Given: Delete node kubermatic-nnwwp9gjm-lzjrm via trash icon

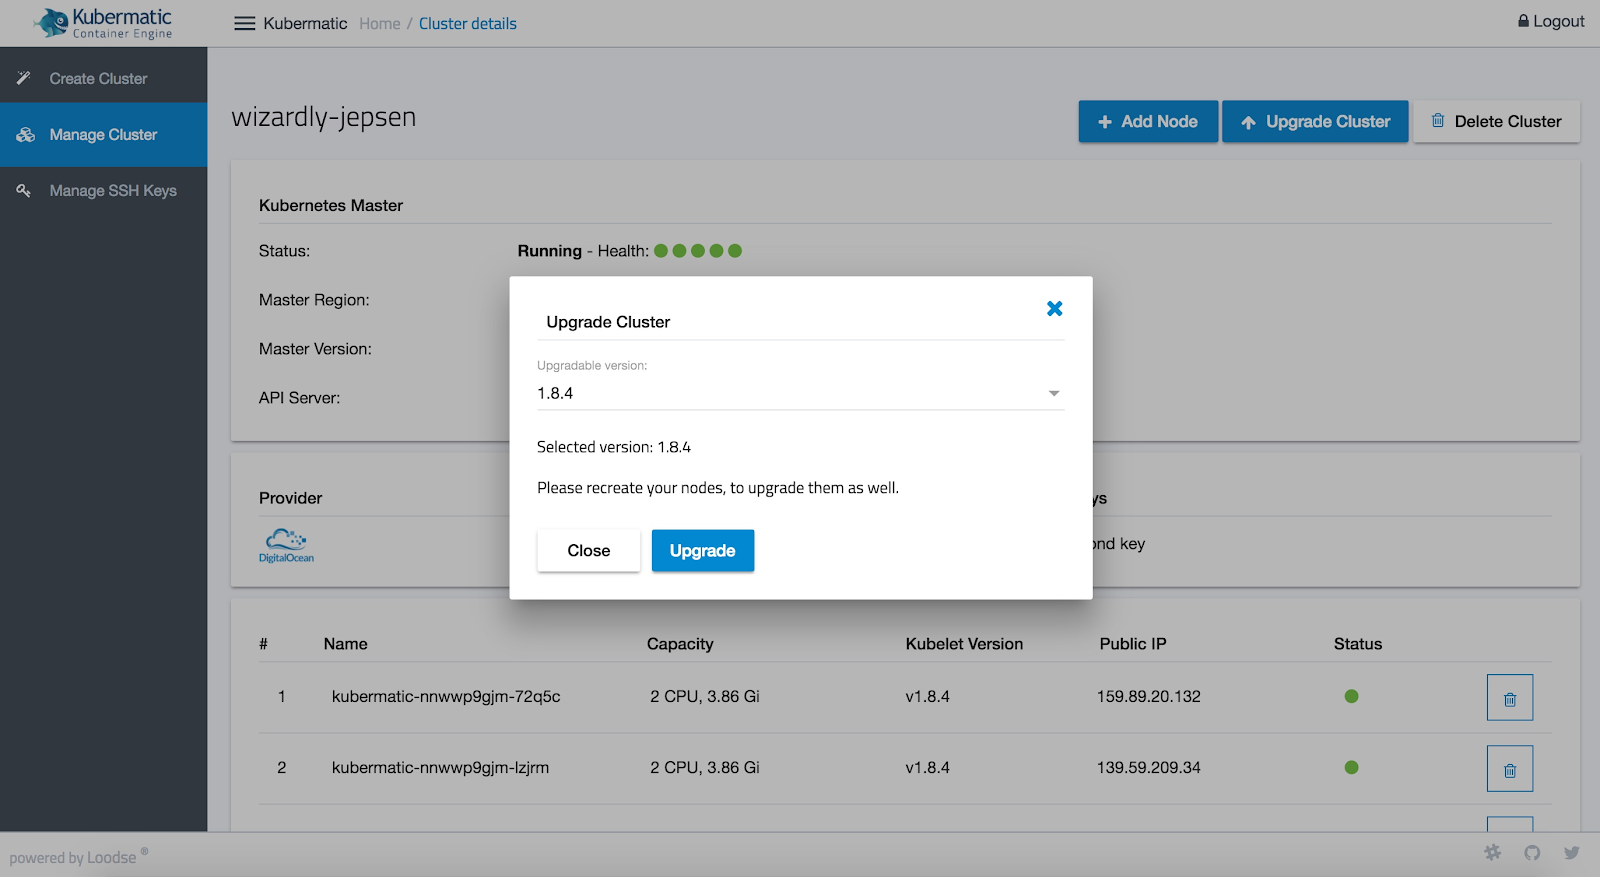Looking at the screenshot, I should (x=1509, y=769).
